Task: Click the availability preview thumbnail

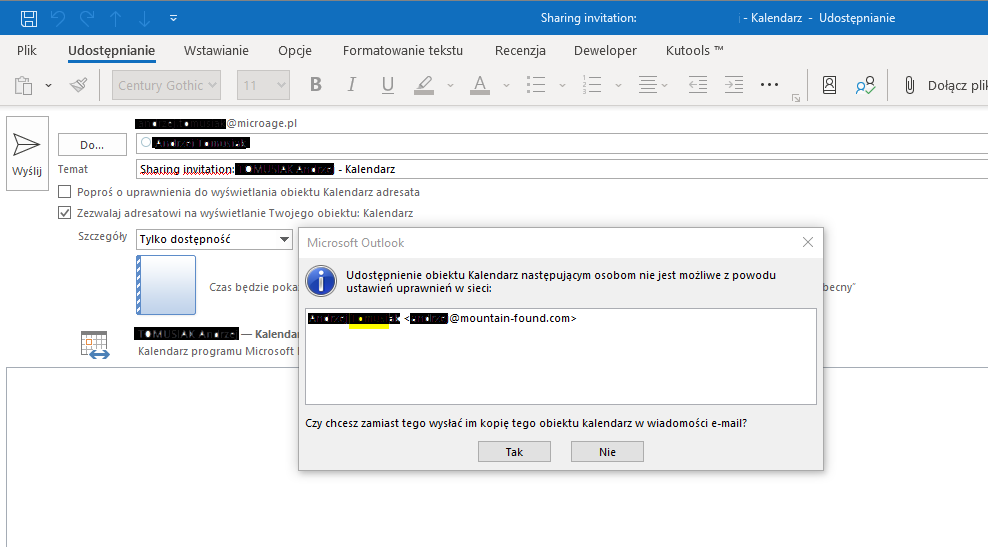Action: point(166,285)
